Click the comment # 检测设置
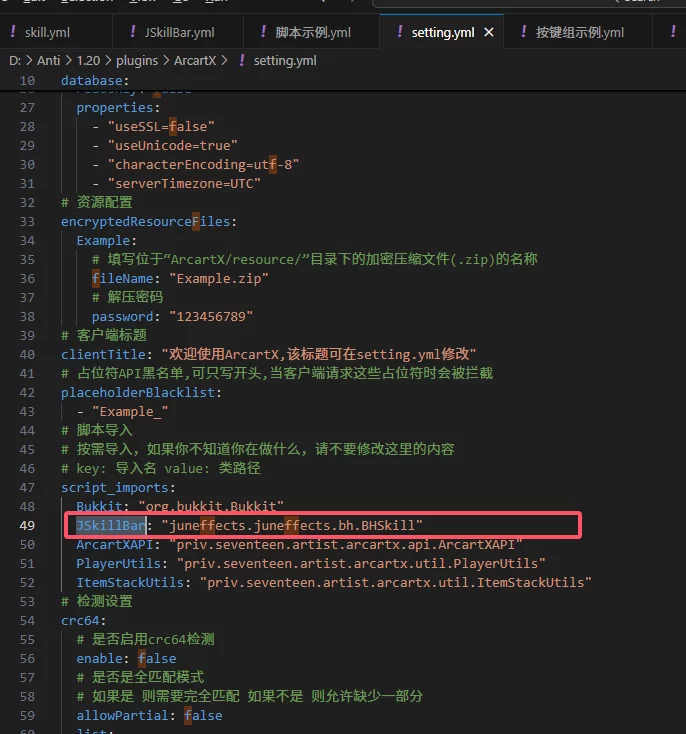This screenshot has height=734, width=686. tap(96, 602)
